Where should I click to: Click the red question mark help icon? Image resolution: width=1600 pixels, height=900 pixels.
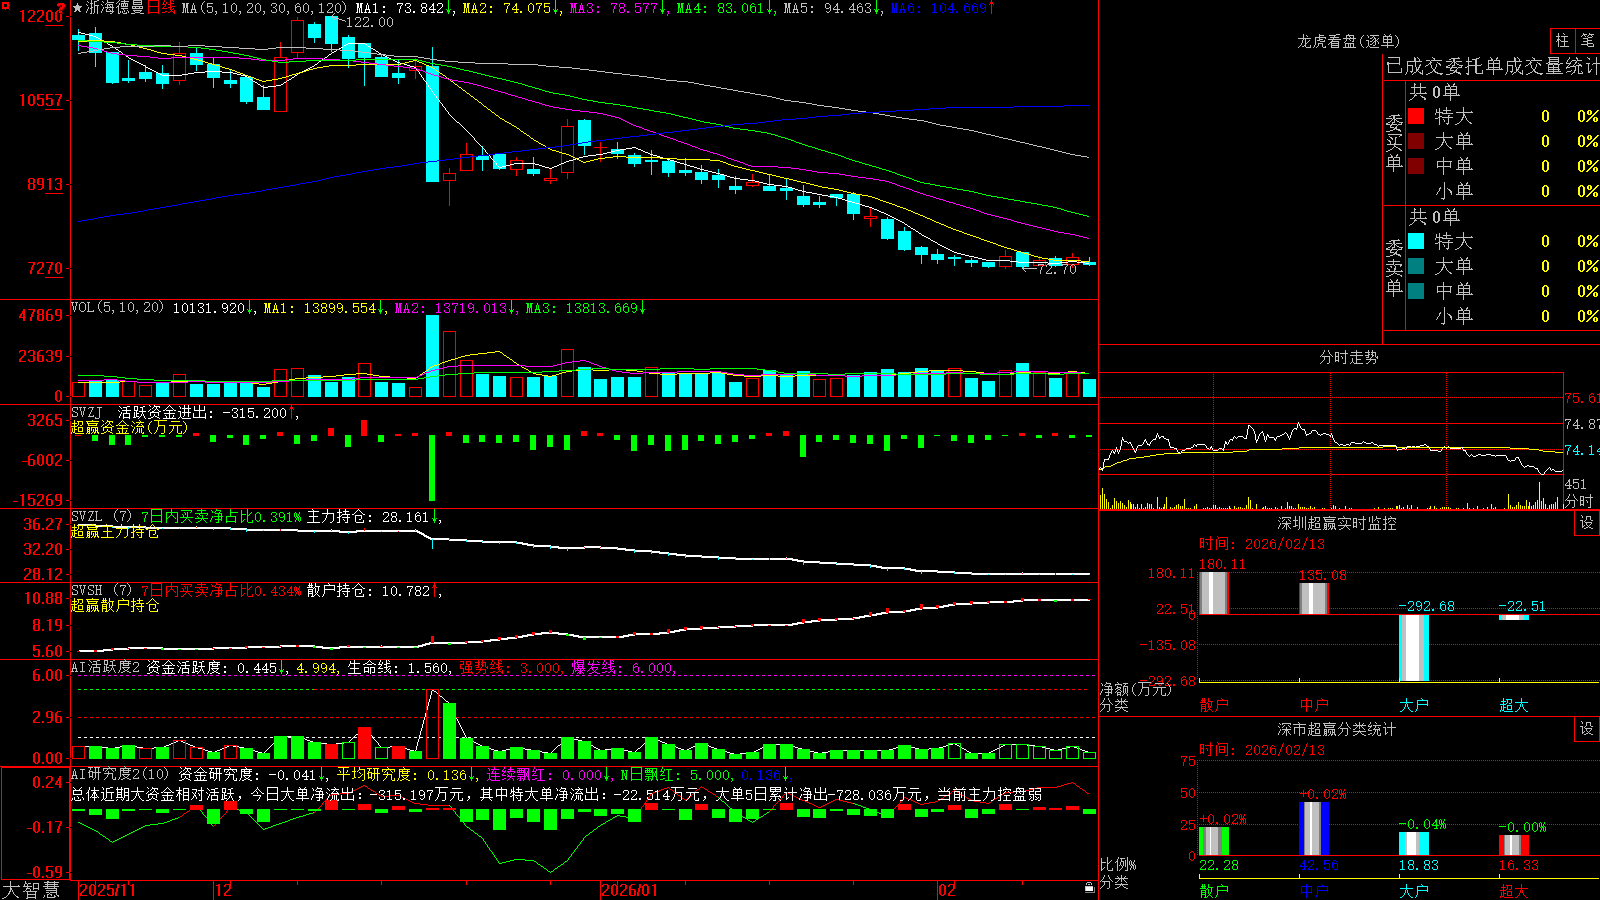(62, 8)
